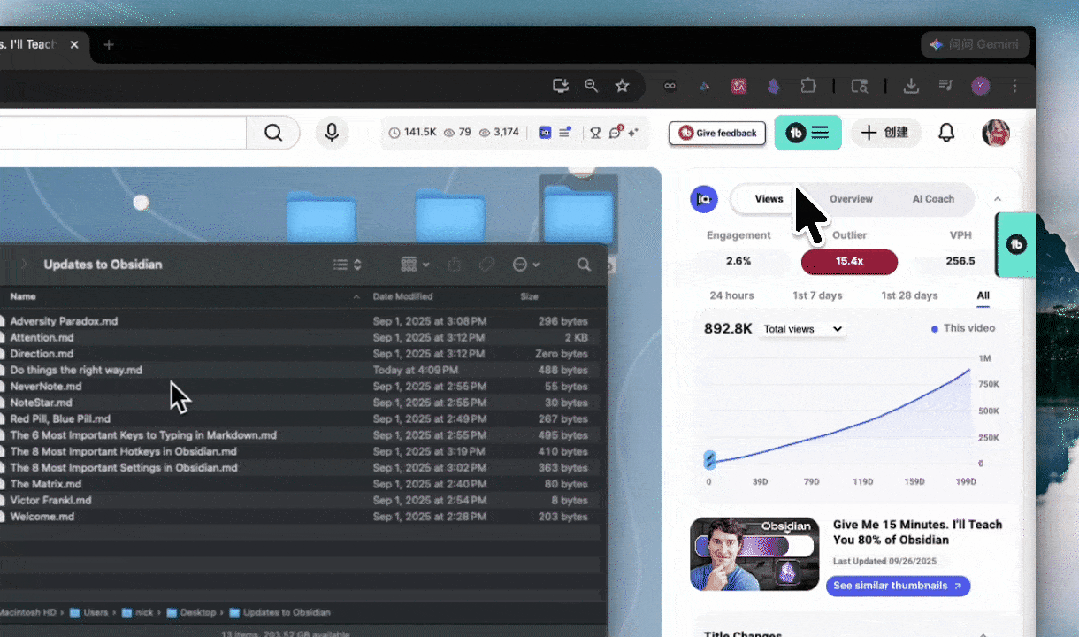Click the install app icon in address bar
This screenshot has height=637, width=1079.
pos(561,85)
